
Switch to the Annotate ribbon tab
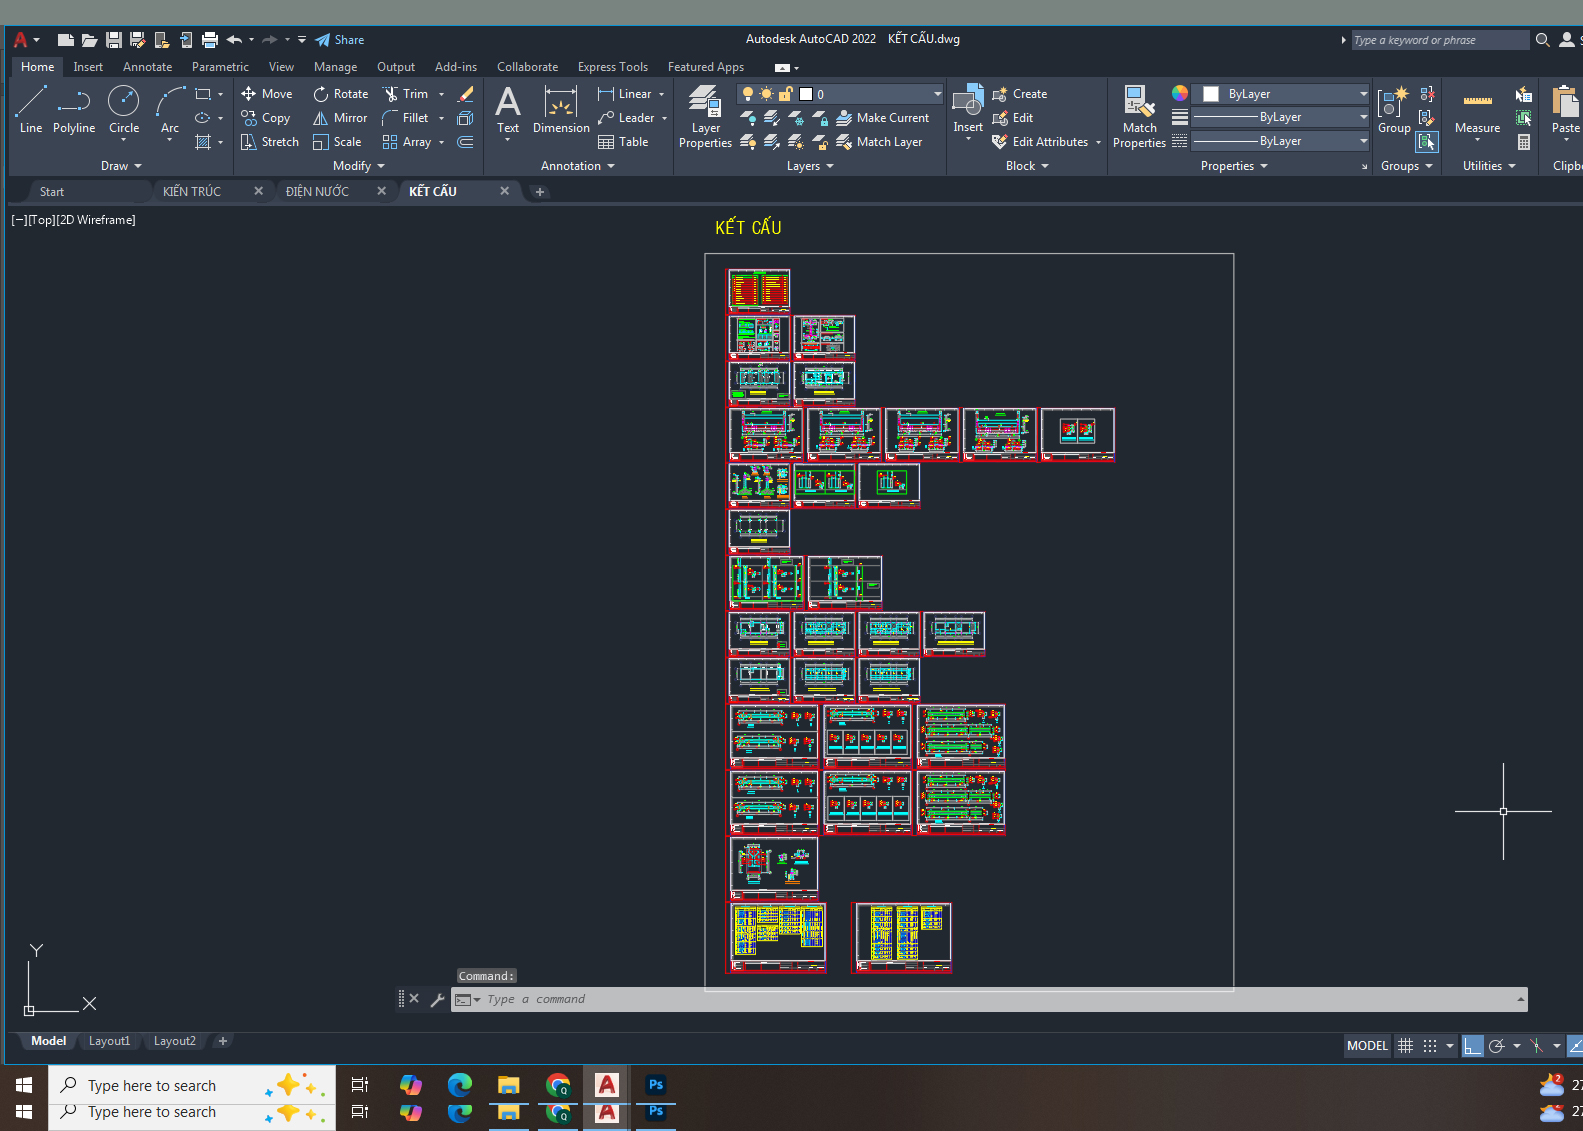pyautogui.click(x=147, y=67)
